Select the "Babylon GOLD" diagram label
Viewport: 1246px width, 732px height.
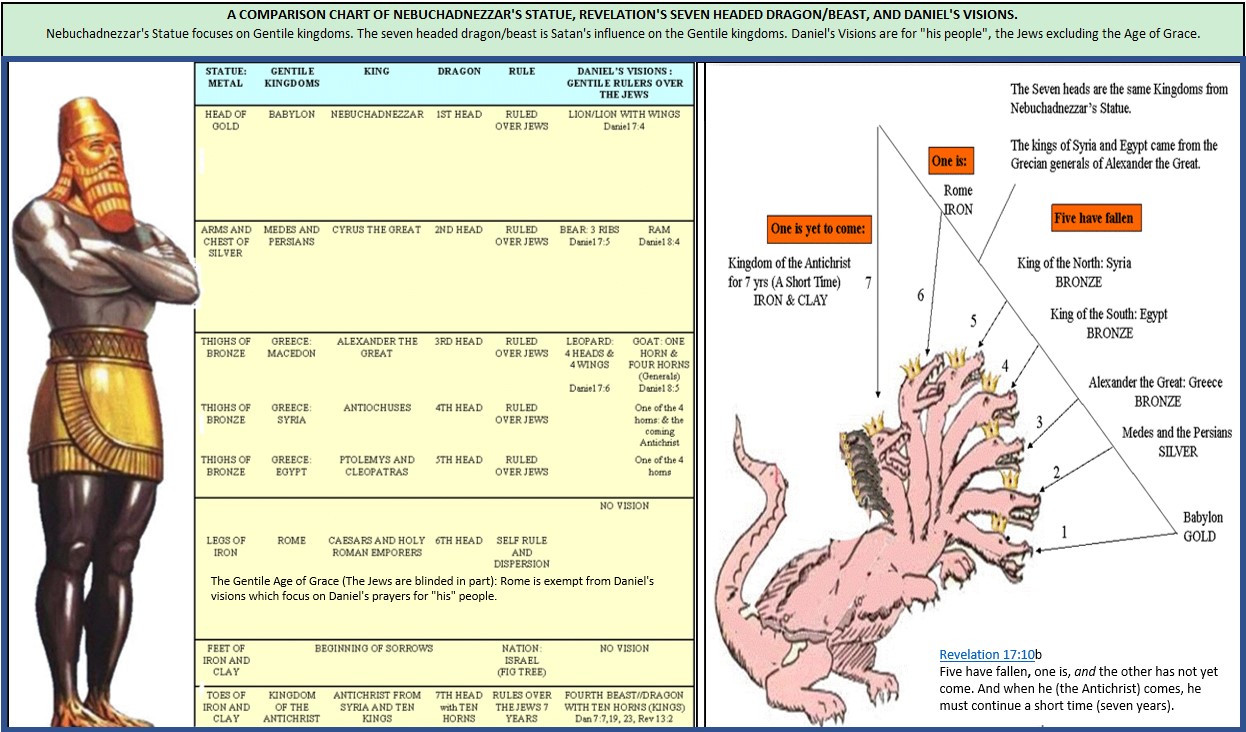[x=1202, y=527]
